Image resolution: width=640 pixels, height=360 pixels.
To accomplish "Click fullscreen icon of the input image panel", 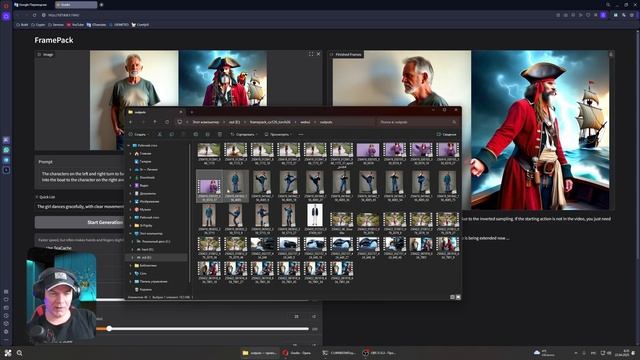I will (311, 54).
